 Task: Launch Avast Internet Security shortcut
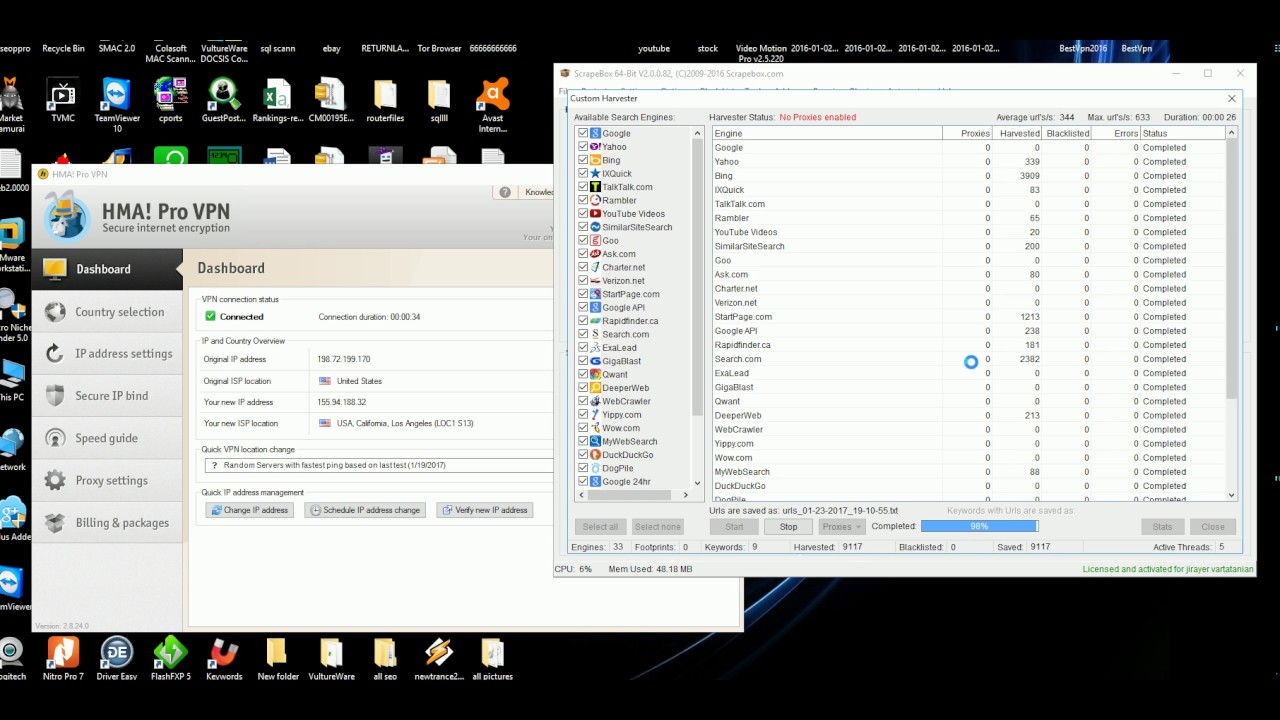coord(493,105)
